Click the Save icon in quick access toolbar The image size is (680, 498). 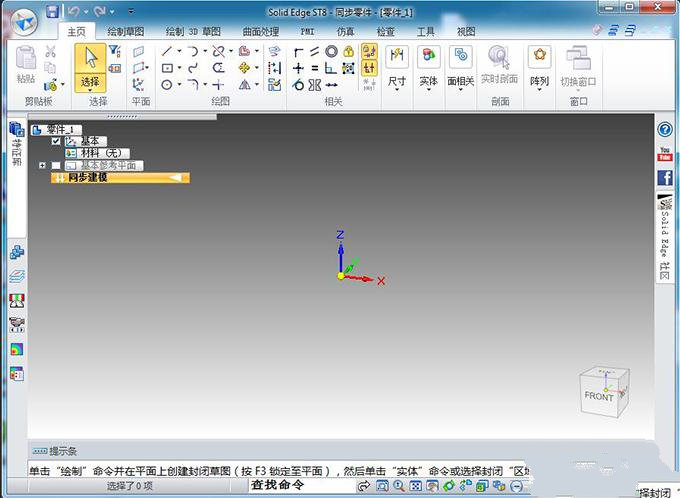pos(52,11)
